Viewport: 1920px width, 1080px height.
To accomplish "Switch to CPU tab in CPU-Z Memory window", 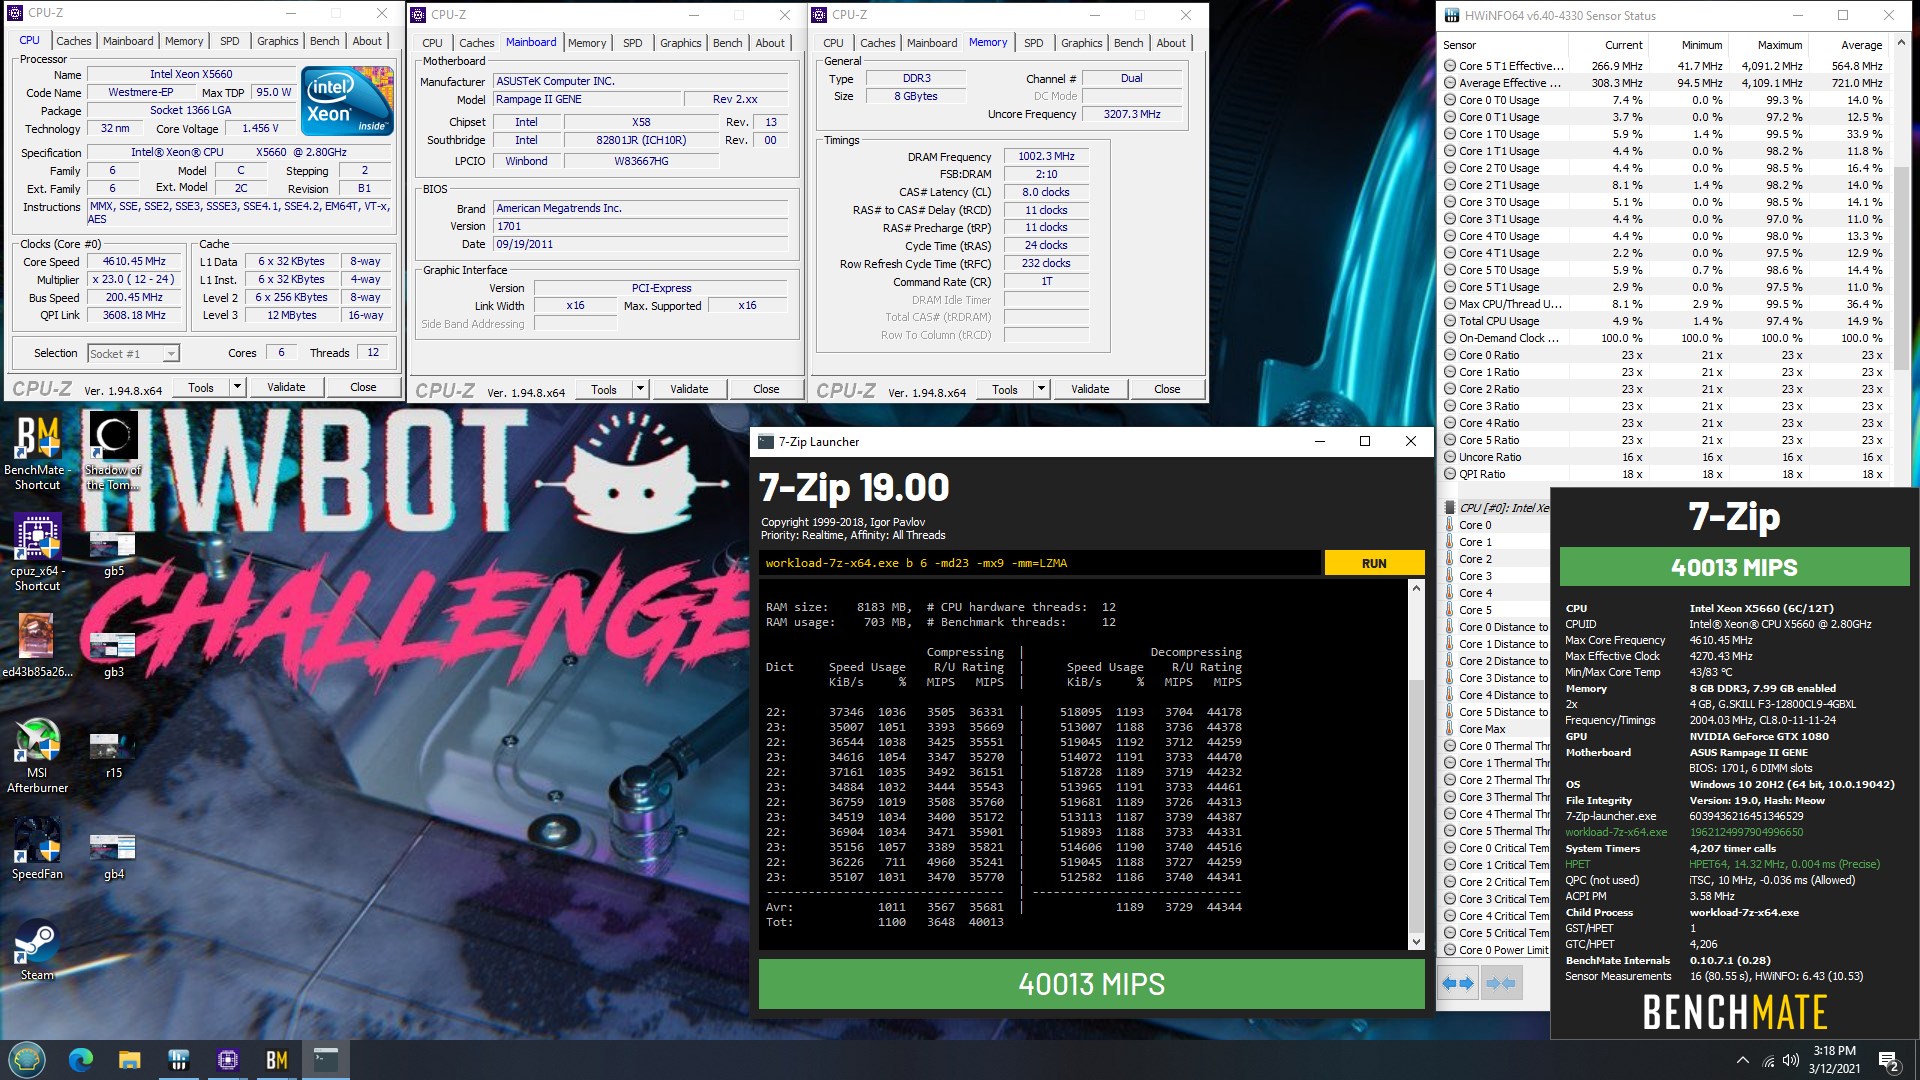I will click(x=833, y=43).
